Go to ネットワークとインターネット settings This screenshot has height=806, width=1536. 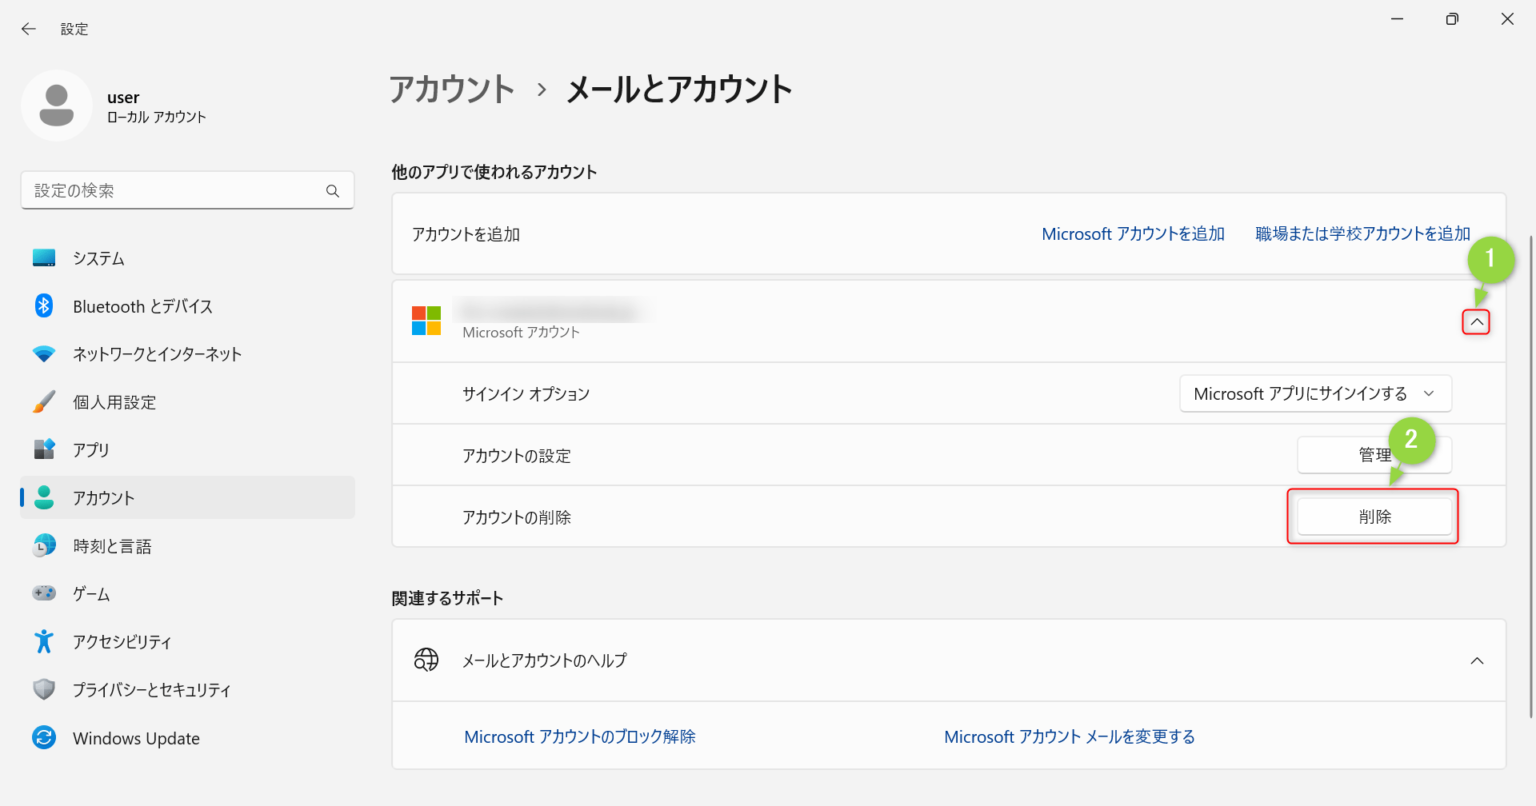[157, 354]
